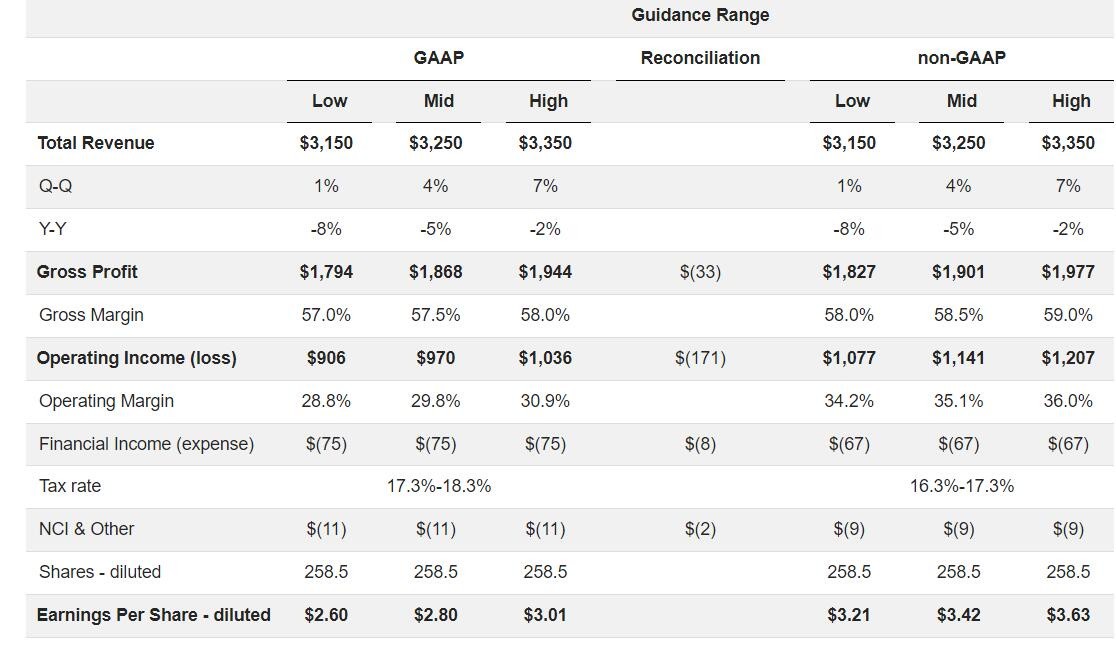Click the $3.63 non-GAAP high EPS cell

click(x=1068, y=615)
